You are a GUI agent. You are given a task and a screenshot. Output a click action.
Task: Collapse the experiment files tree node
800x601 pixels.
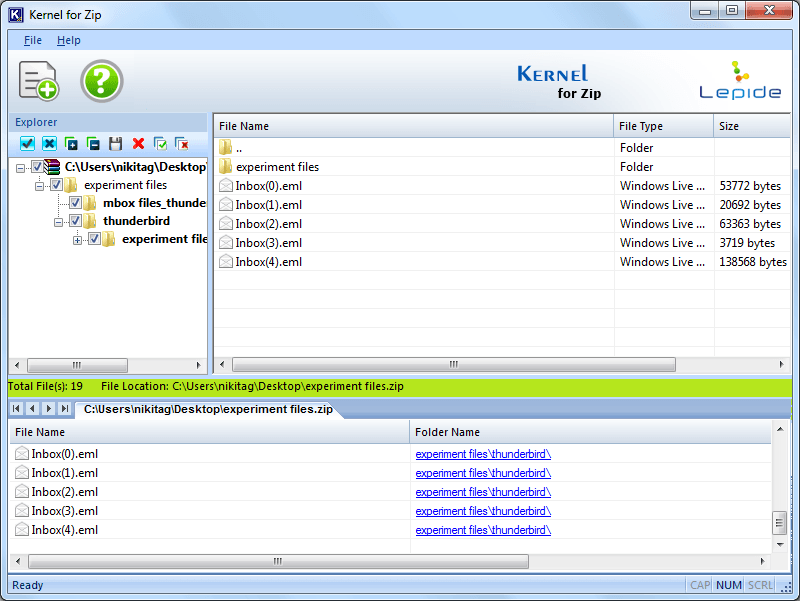pyautogui.click(x=39, y=186)
